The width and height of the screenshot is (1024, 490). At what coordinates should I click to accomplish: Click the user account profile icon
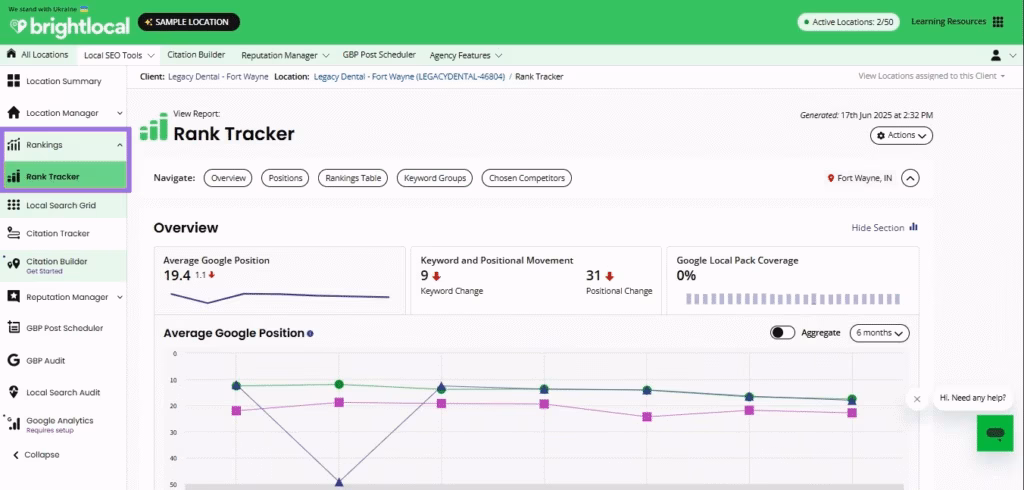996,55
